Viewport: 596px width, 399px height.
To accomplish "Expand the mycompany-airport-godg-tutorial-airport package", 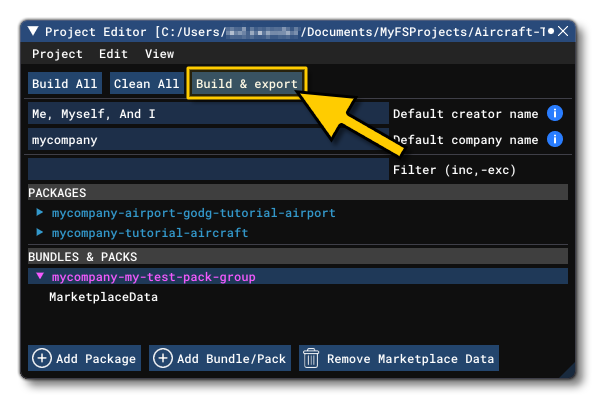I will pos(40,212).
